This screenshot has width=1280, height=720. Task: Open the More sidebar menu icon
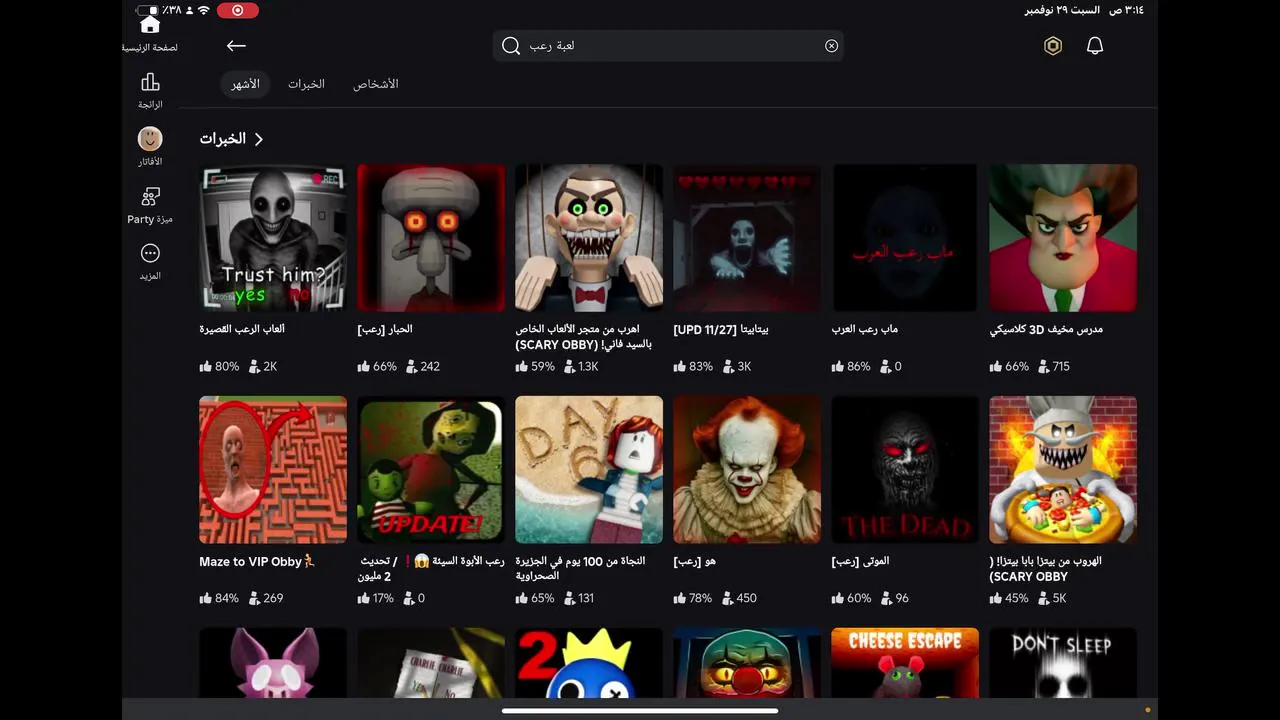(x=150, y=253)
